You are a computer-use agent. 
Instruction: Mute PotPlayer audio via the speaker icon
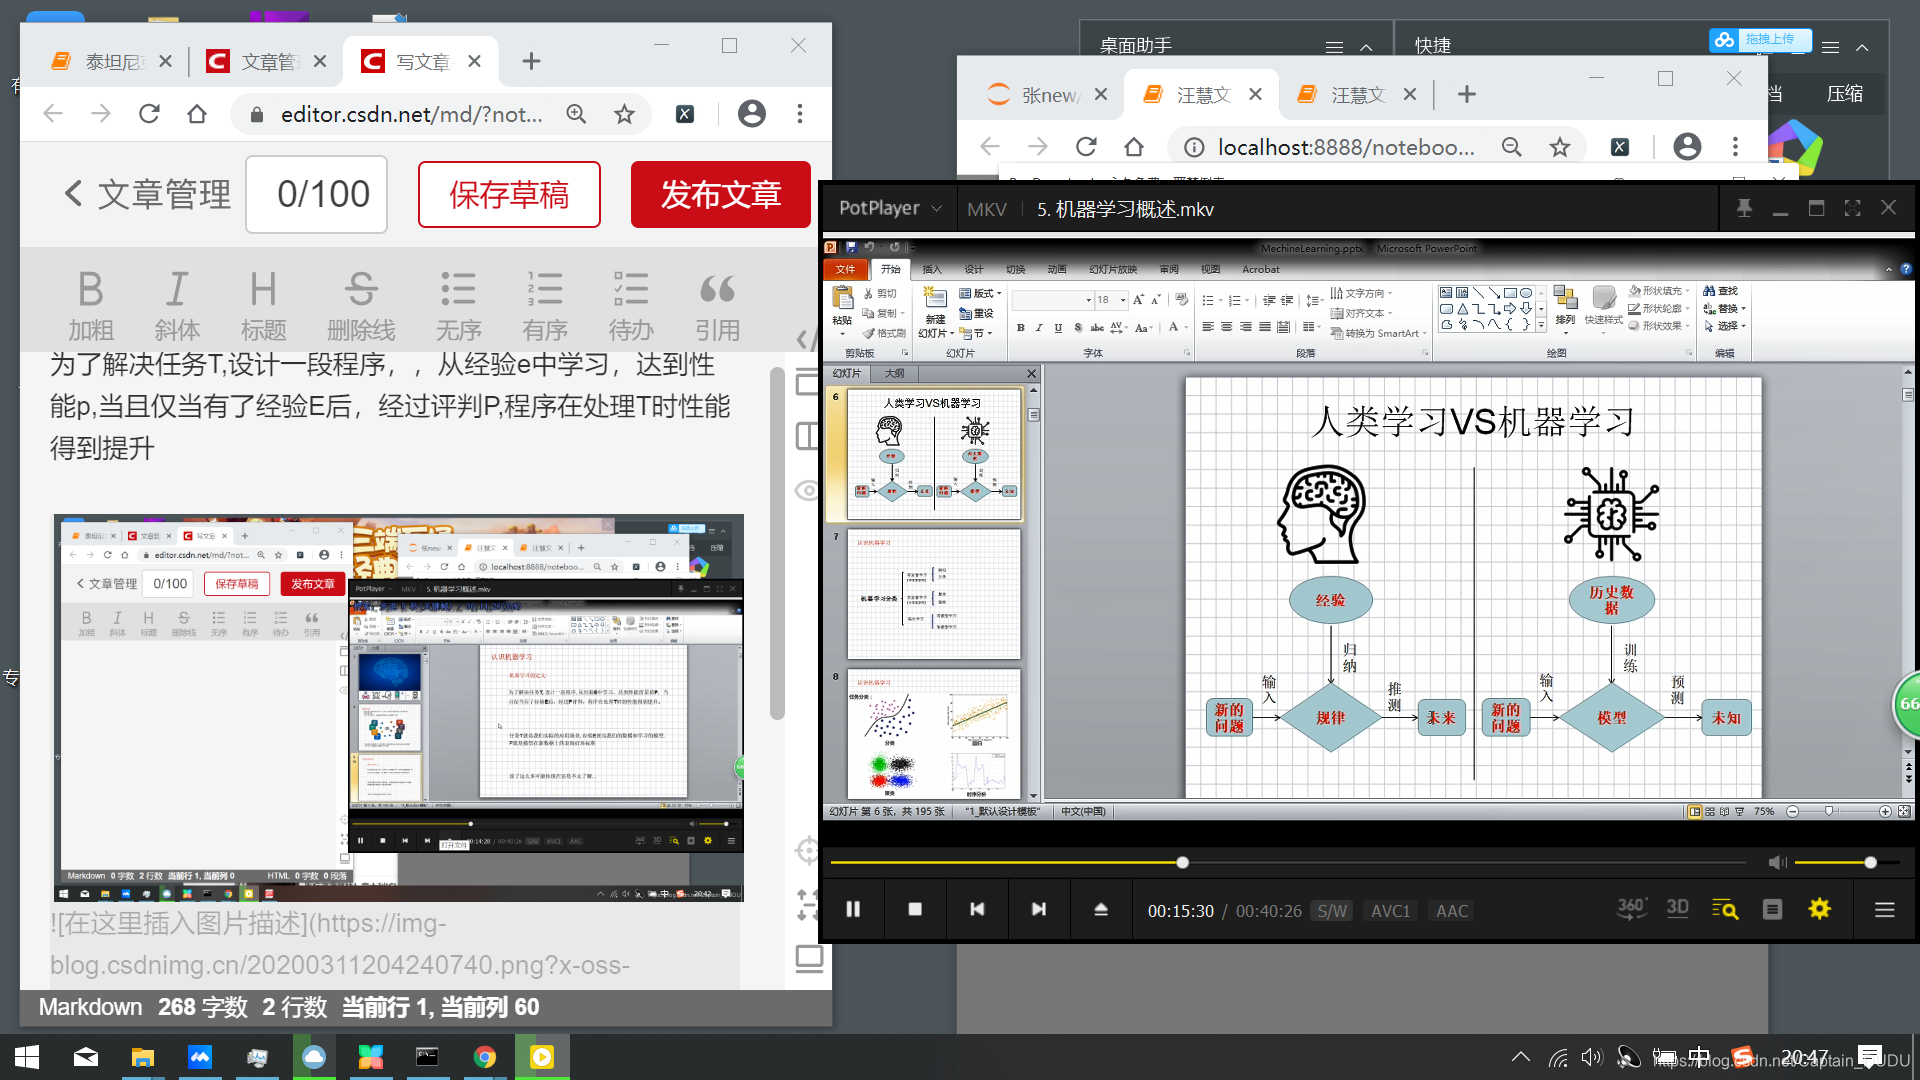pyautogui.click(x=1777, y=862)
